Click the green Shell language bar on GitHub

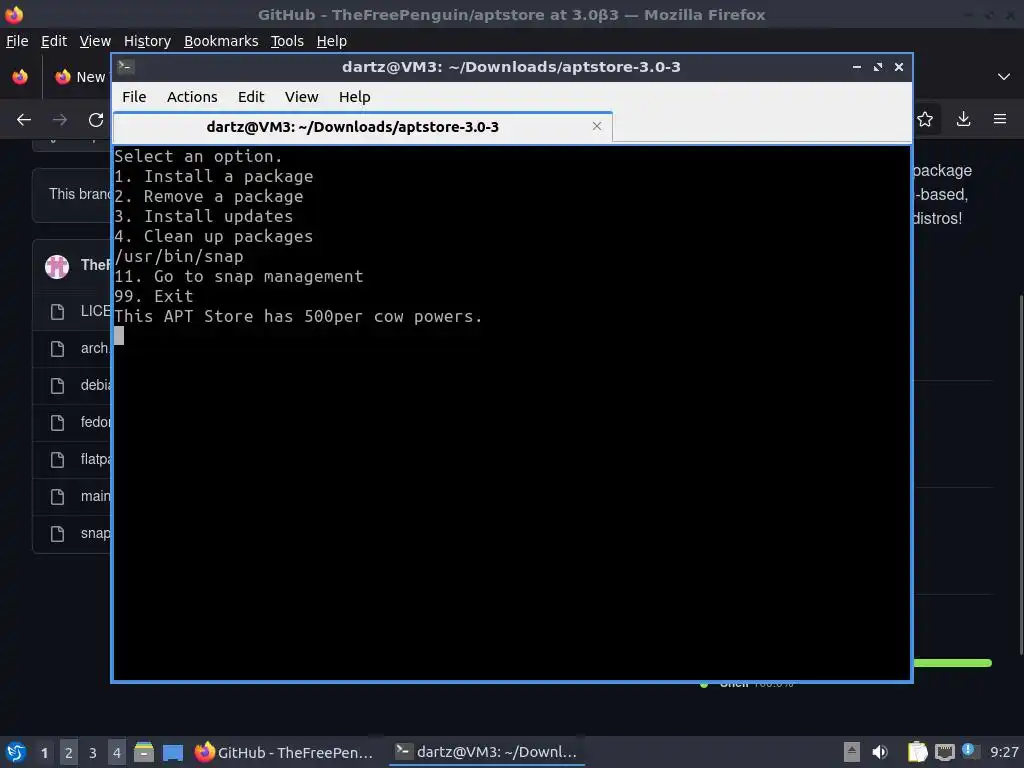click(x=952, y=663)
